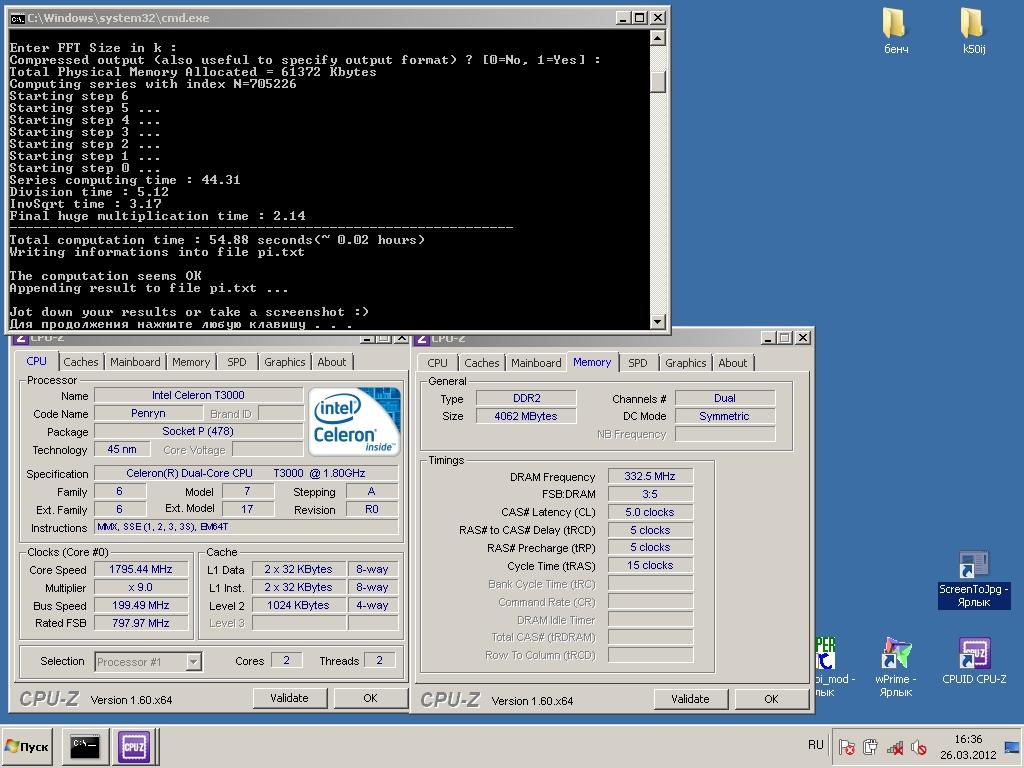Switch to Mainboard tab in left CPU-Z
Viewport: 1024px width, 768px height.
[x=135, y=362]
